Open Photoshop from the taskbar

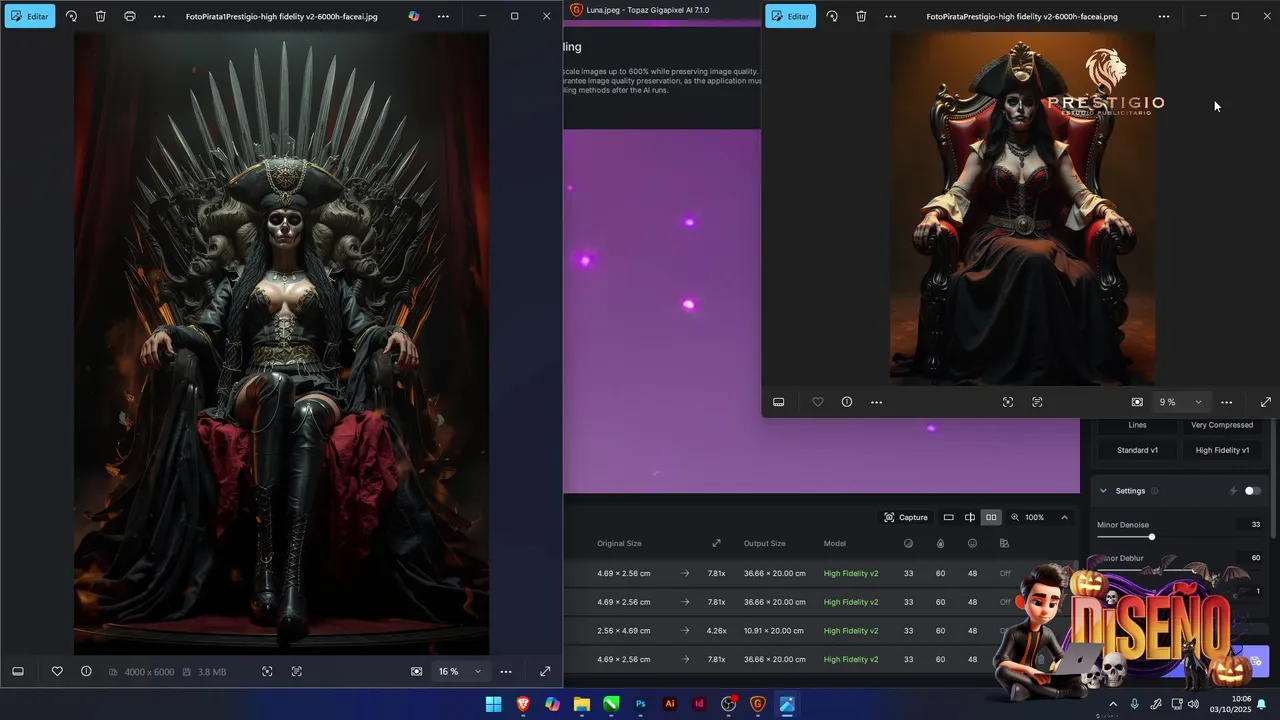(x=641, y=704)
